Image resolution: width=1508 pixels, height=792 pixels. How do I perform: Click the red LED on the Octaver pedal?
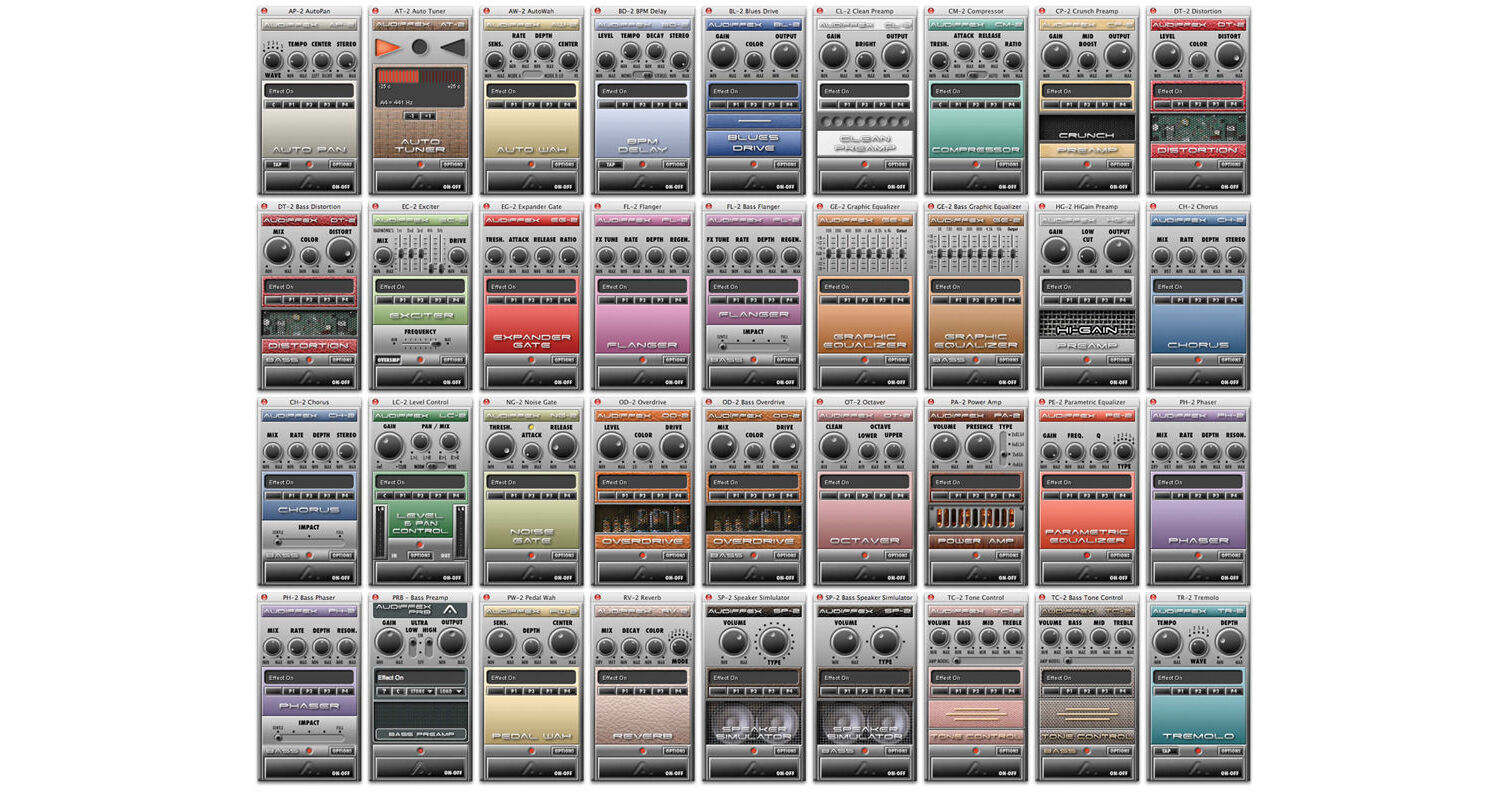tap(864, 555)
